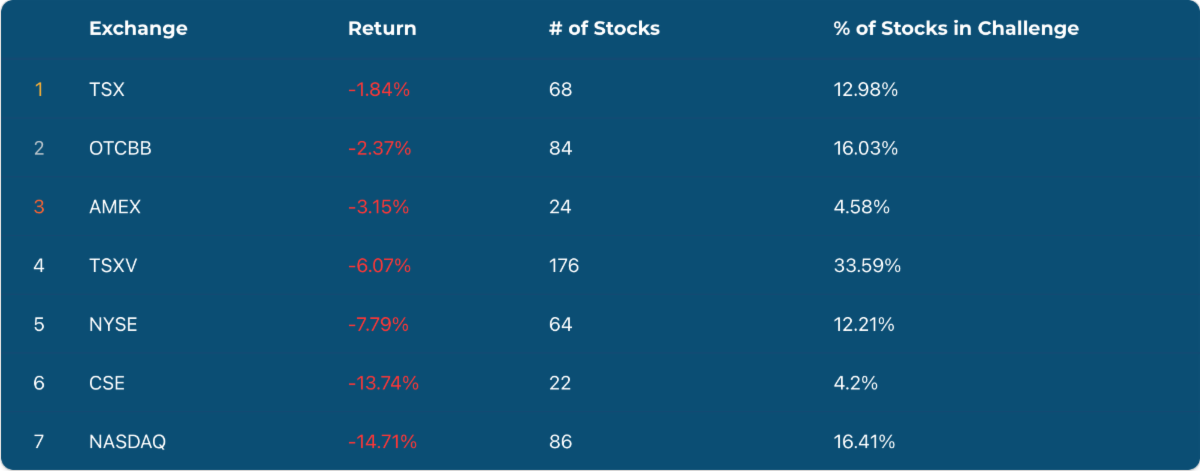Click the gold rank 1 number
Image resolution: width=1200 pixels, height=471 pixels.
point(39,90)
